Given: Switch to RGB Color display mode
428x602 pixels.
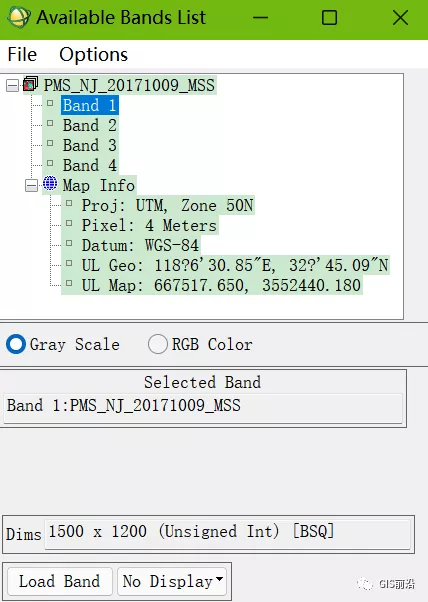Looking at the screenshot, I should point(158,344).
